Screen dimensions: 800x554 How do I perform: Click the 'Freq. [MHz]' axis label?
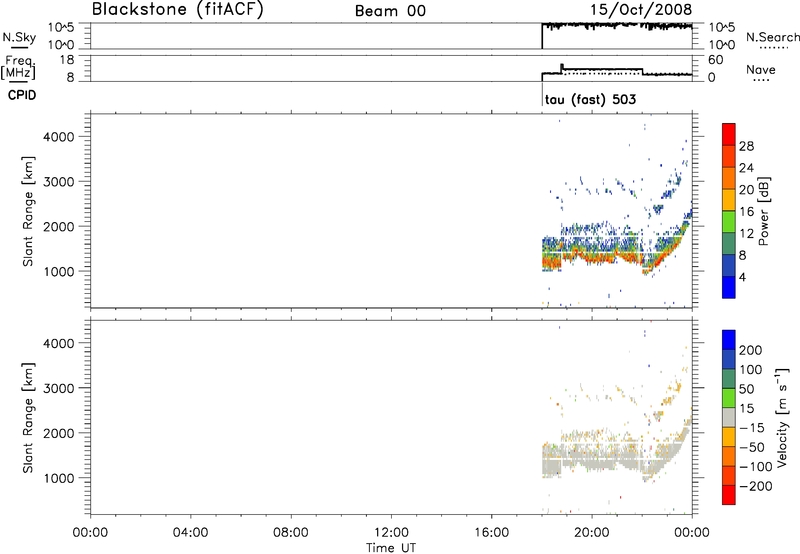18,67
